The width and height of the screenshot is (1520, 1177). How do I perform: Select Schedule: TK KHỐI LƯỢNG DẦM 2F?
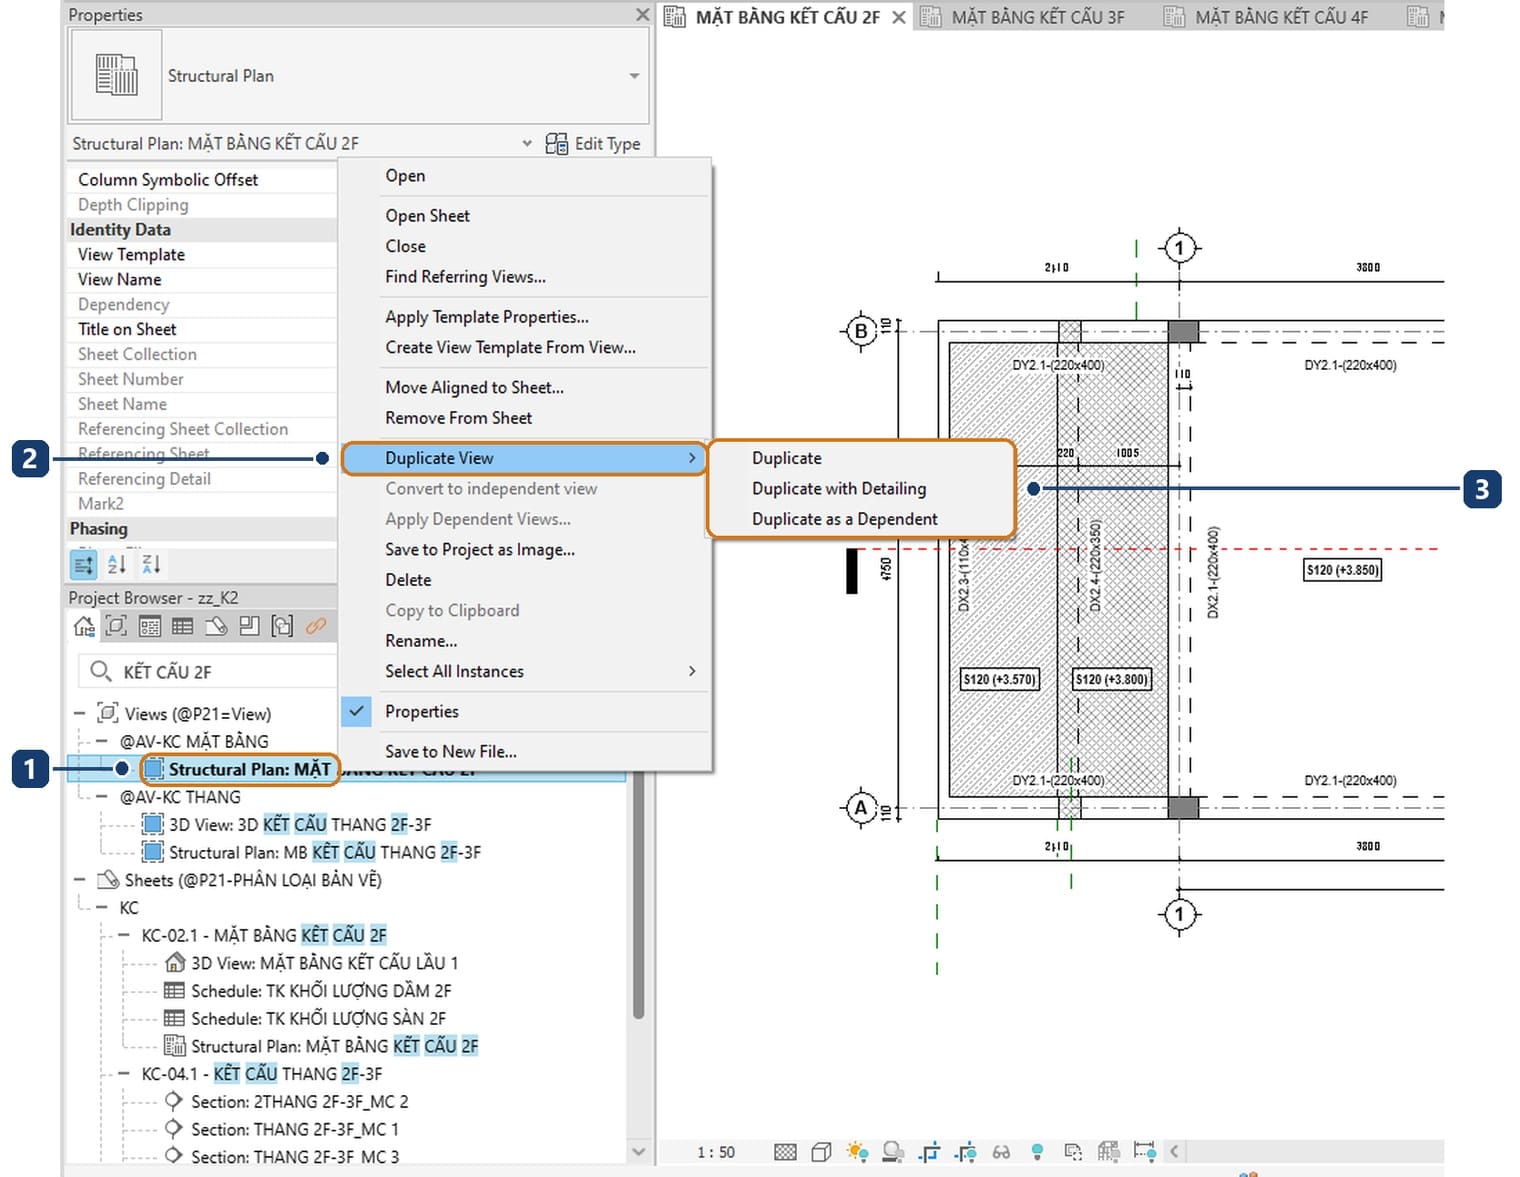[x=321, y=991]
